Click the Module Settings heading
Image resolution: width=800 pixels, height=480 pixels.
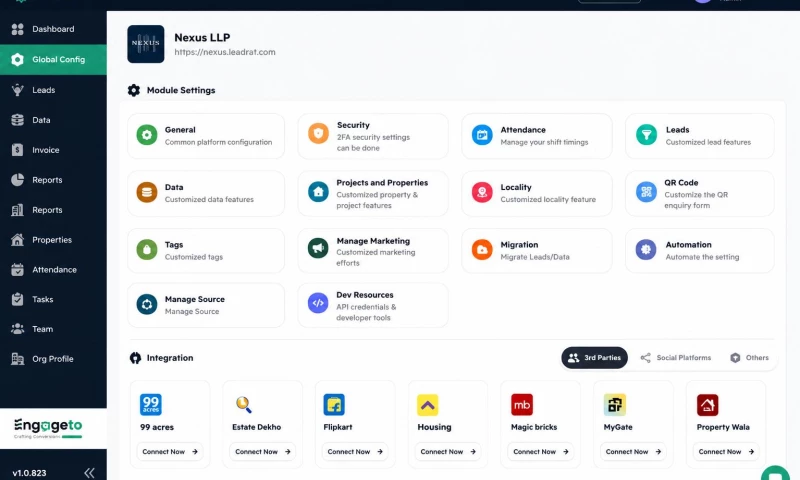[181, 90]
